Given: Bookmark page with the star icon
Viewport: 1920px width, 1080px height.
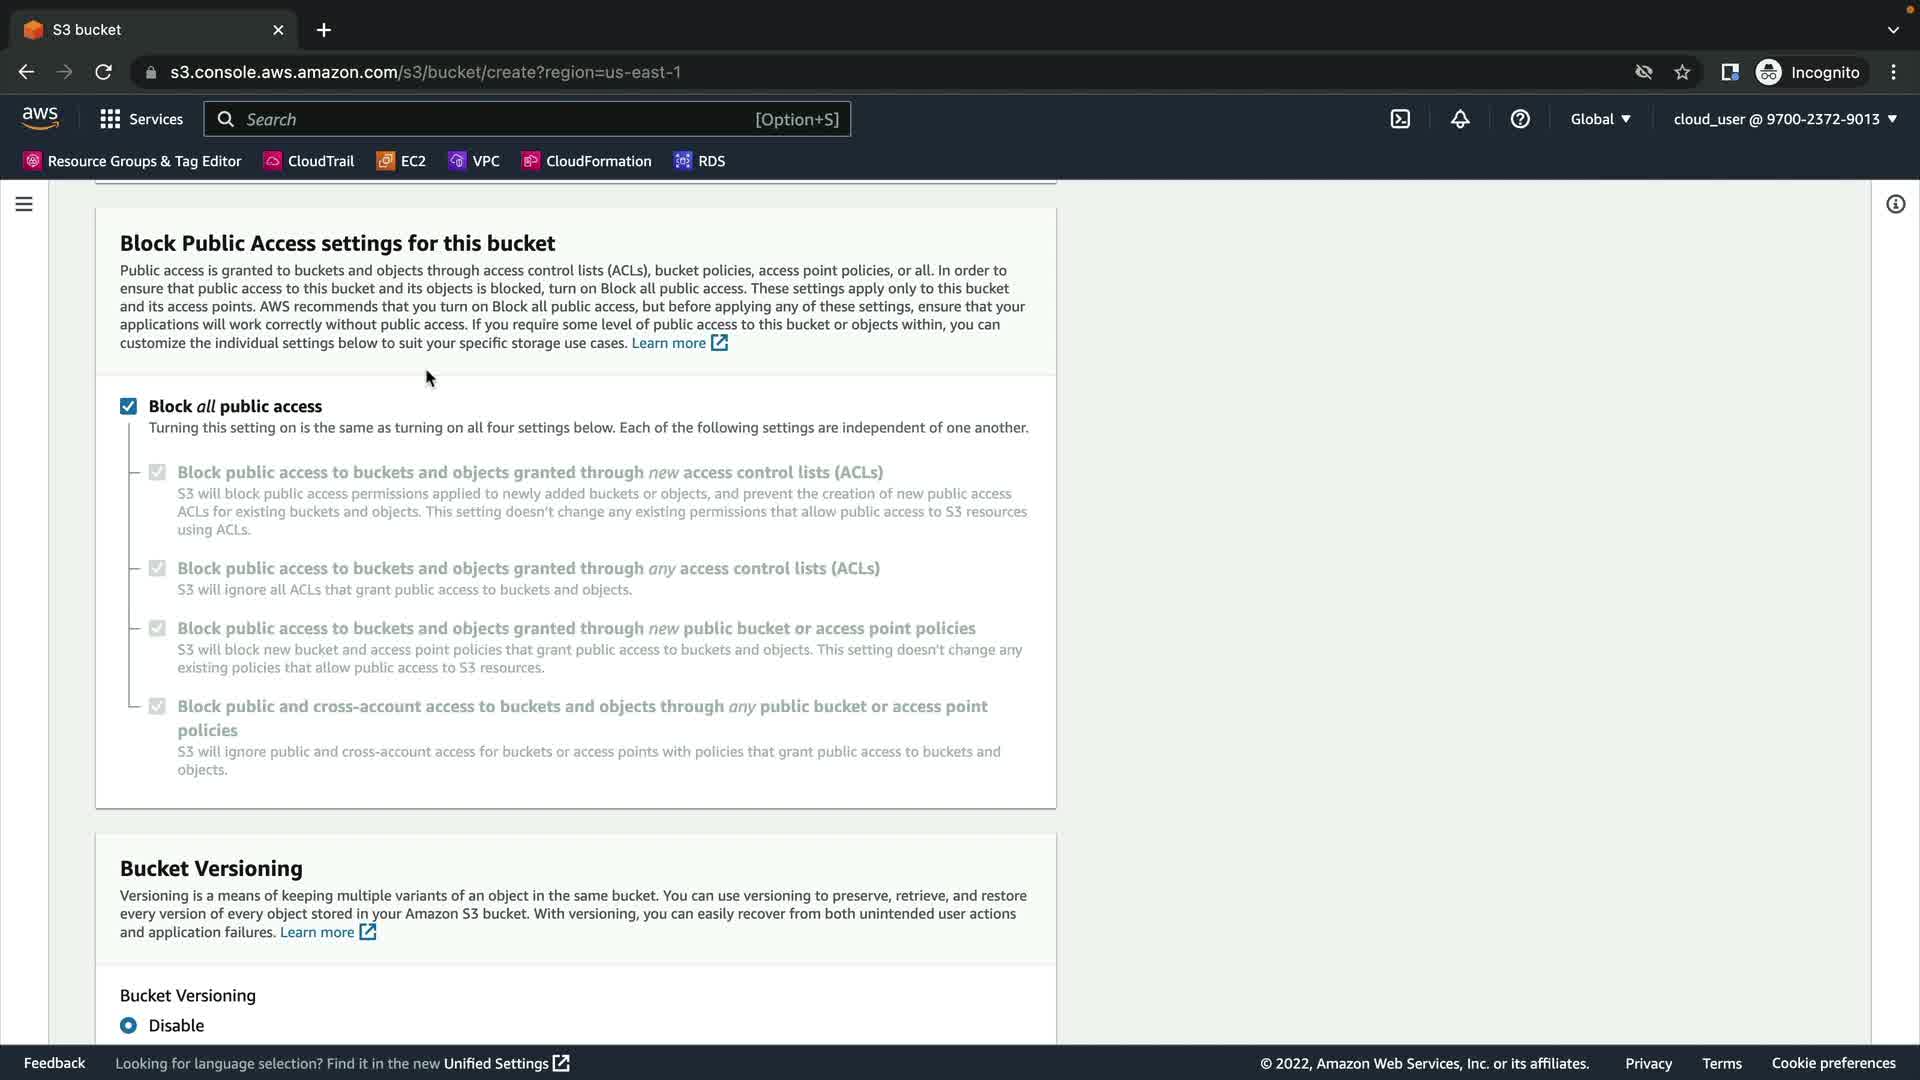Looking at the screenshot, I should point(1682,72).
